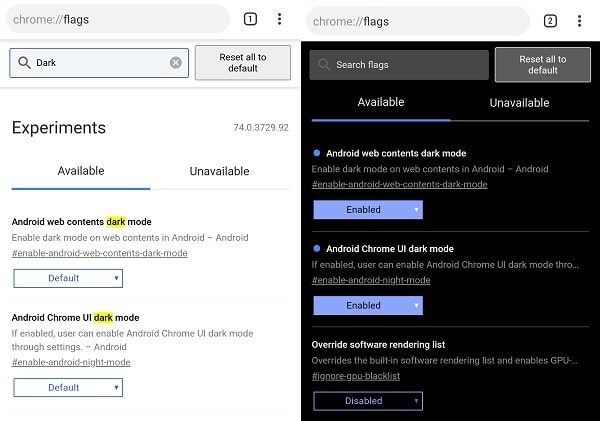The height and width of the screenshot is (421, 600).
Task: Select Available tab in light window
Action: (81, 171)
